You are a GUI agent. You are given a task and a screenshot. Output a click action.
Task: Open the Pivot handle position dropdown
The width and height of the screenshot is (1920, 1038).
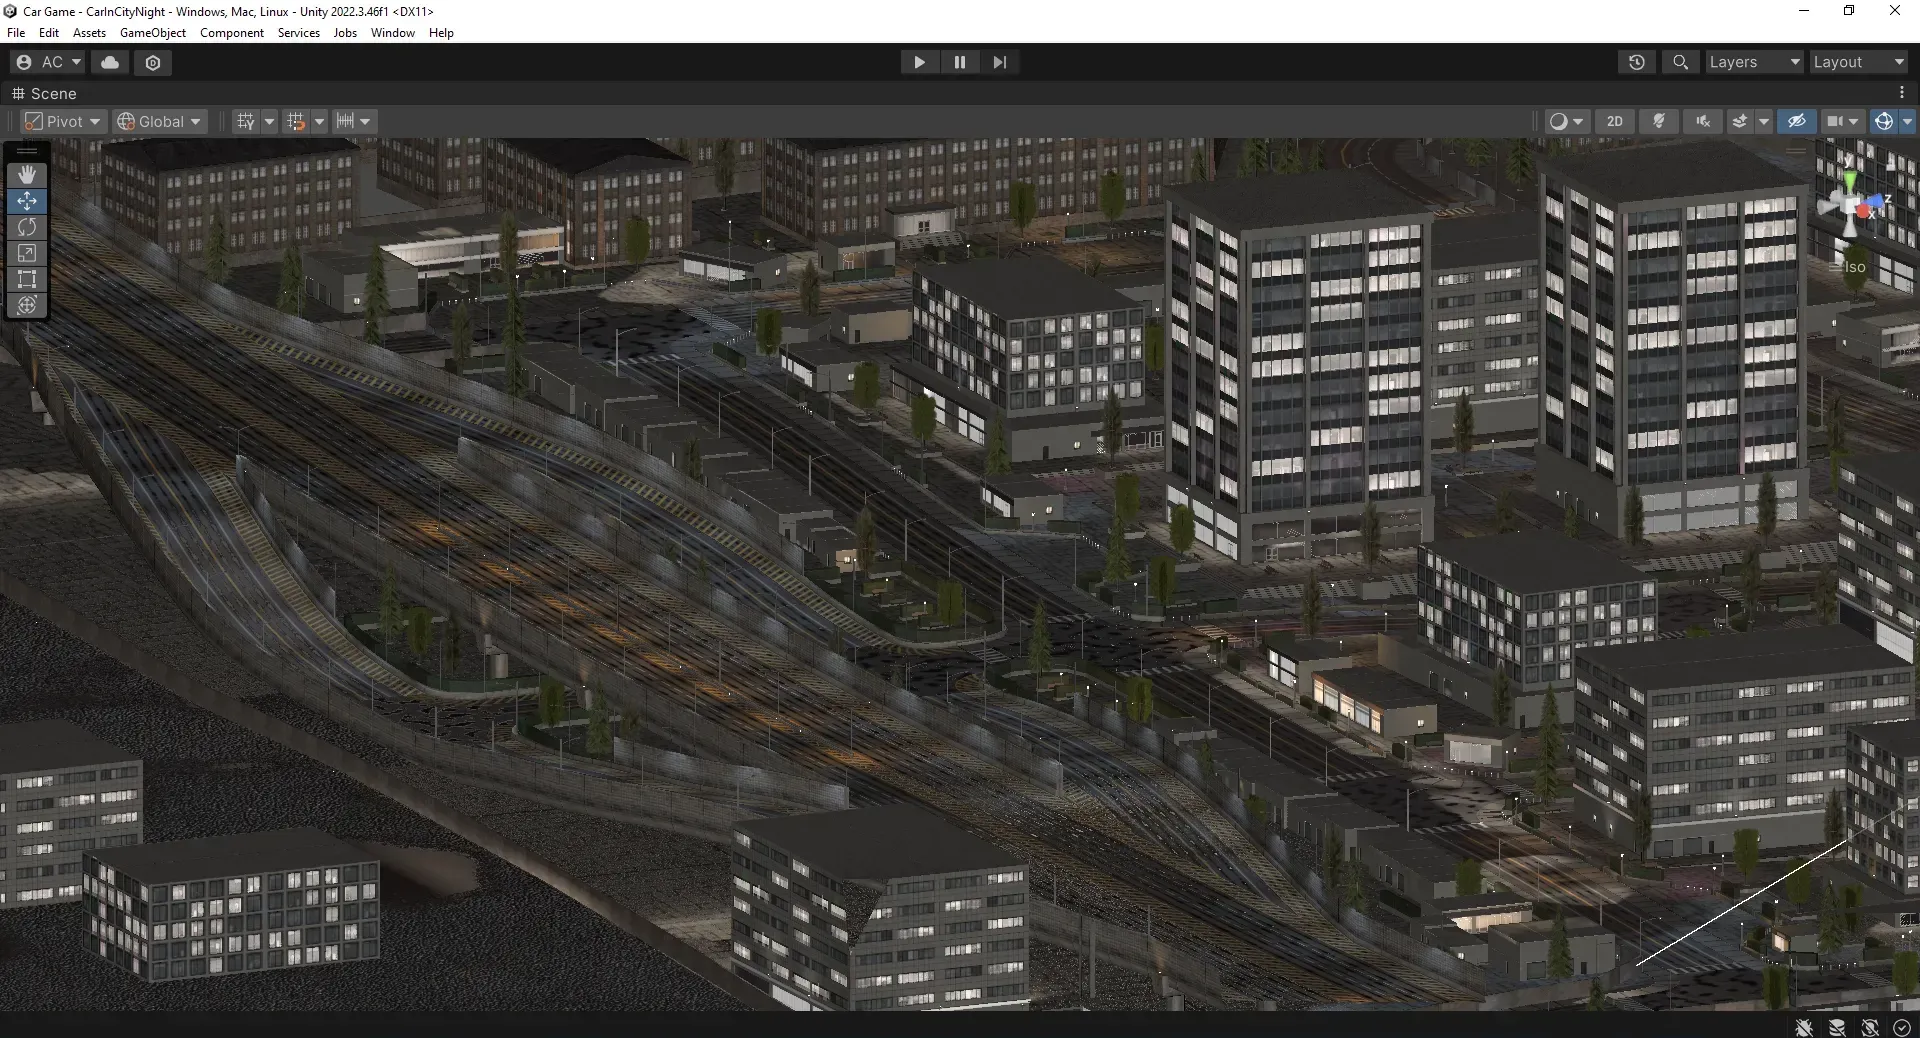[x=63, y=121]
